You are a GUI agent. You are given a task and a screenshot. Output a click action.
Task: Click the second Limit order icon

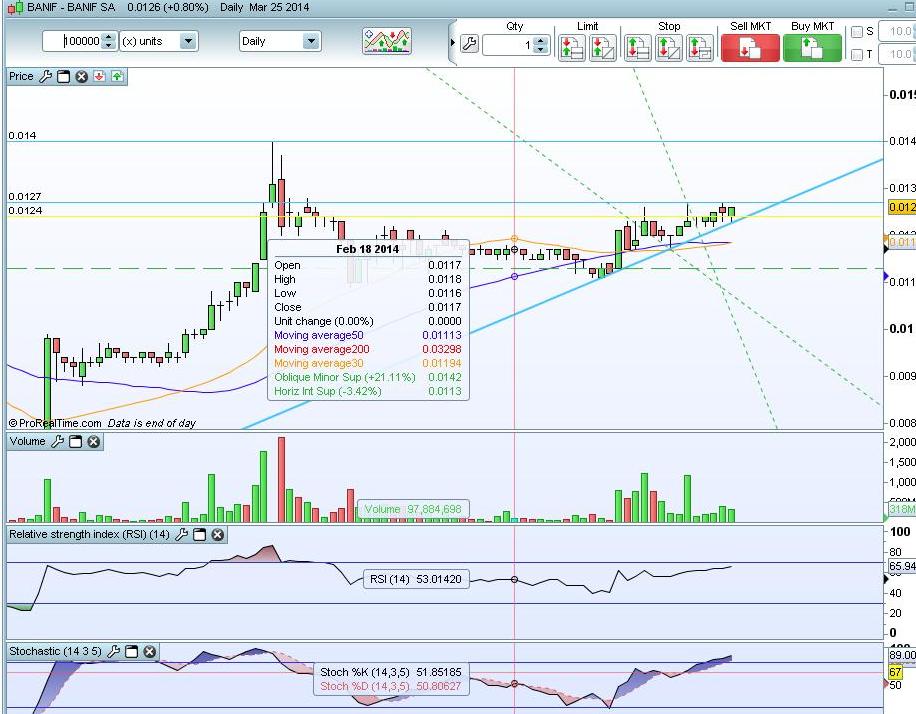603,48
